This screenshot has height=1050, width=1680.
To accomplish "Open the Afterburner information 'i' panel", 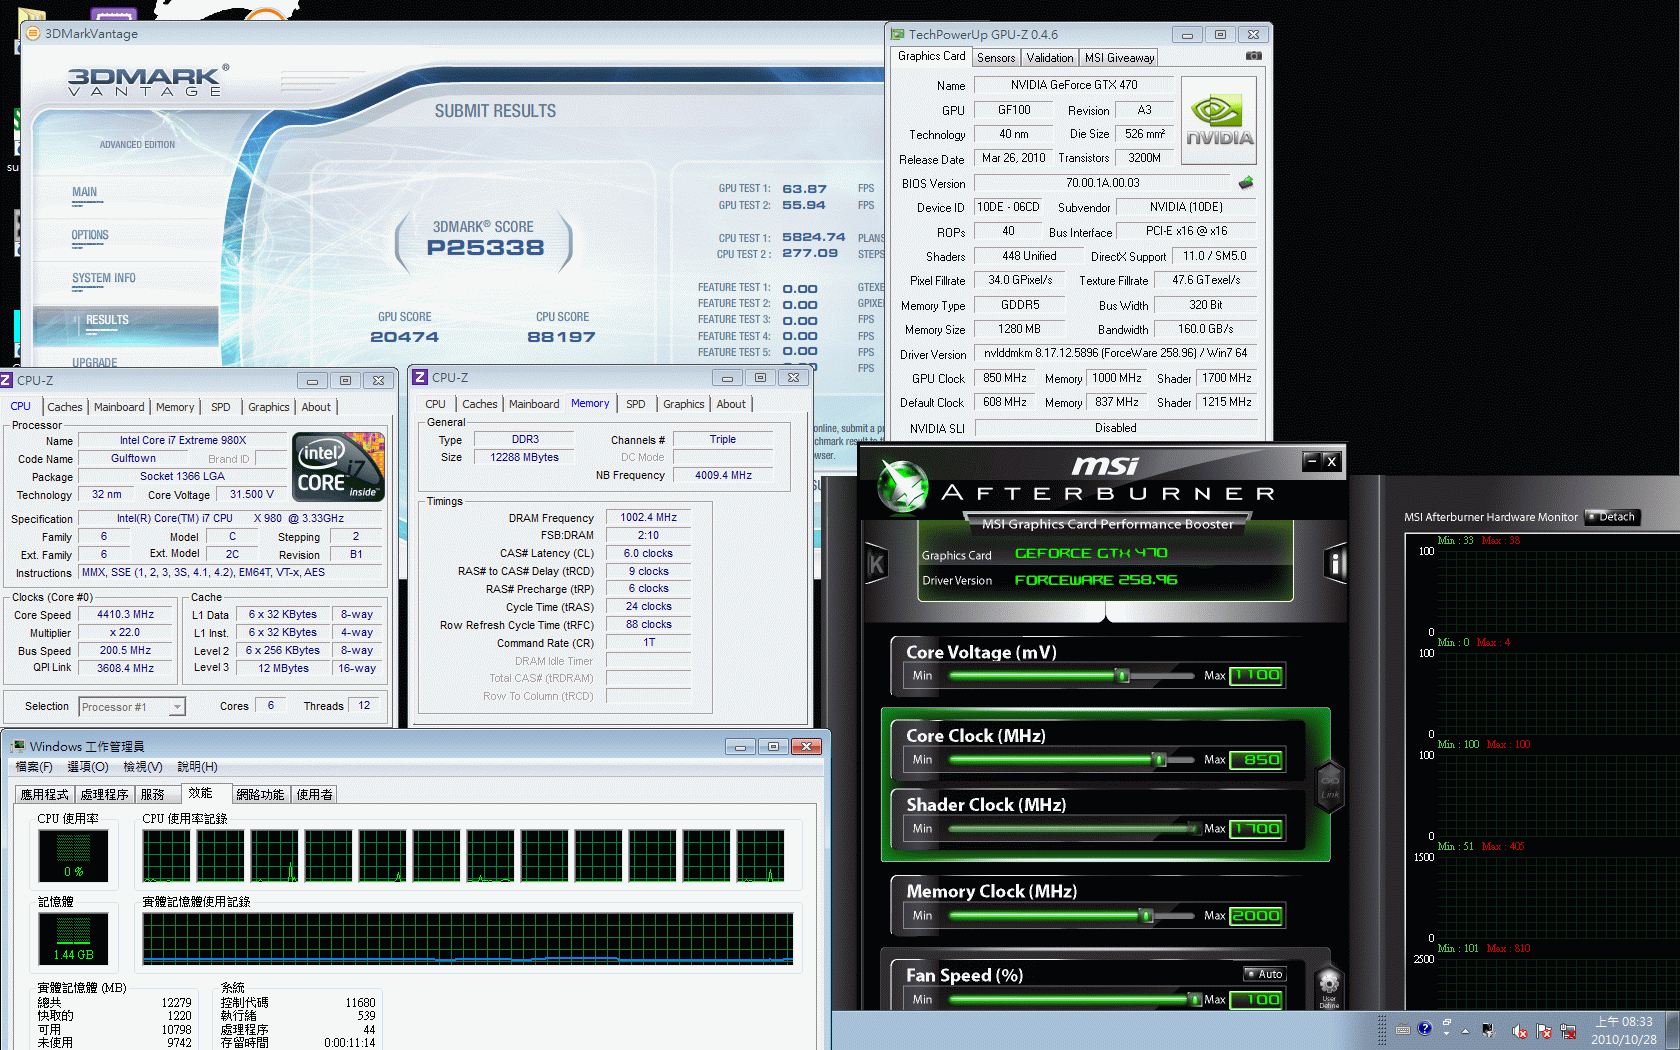I will (x=1335, y=564).
